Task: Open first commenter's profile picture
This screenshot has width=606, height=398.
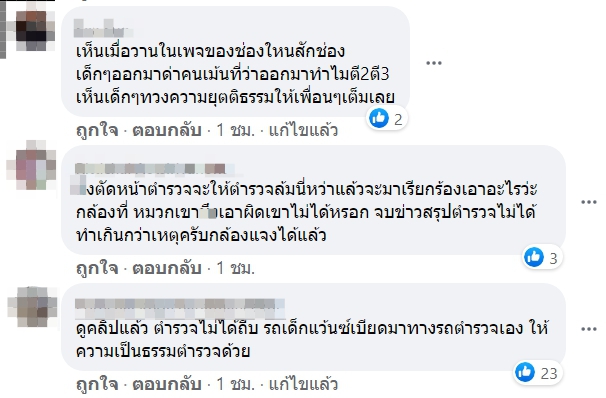Action: 31,30
